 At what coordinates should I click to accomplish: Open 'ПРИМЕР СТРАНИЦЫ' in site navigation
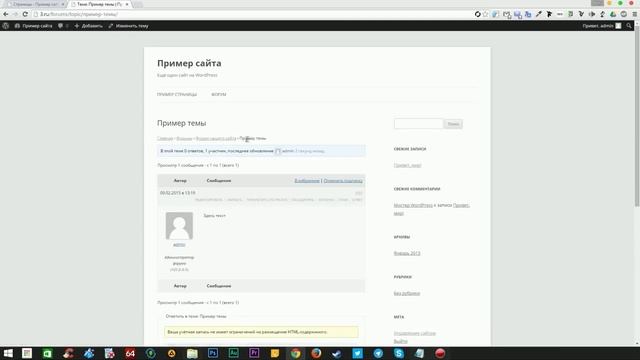pos(177,94)
